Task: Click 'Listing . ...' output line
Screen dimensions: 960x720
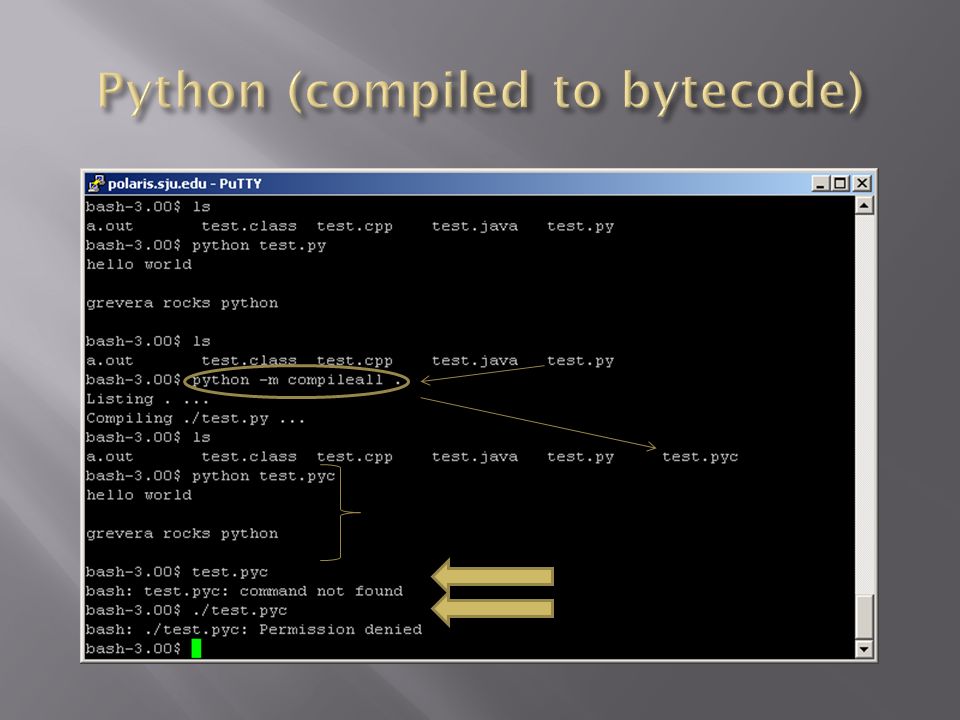Action: 147,400
